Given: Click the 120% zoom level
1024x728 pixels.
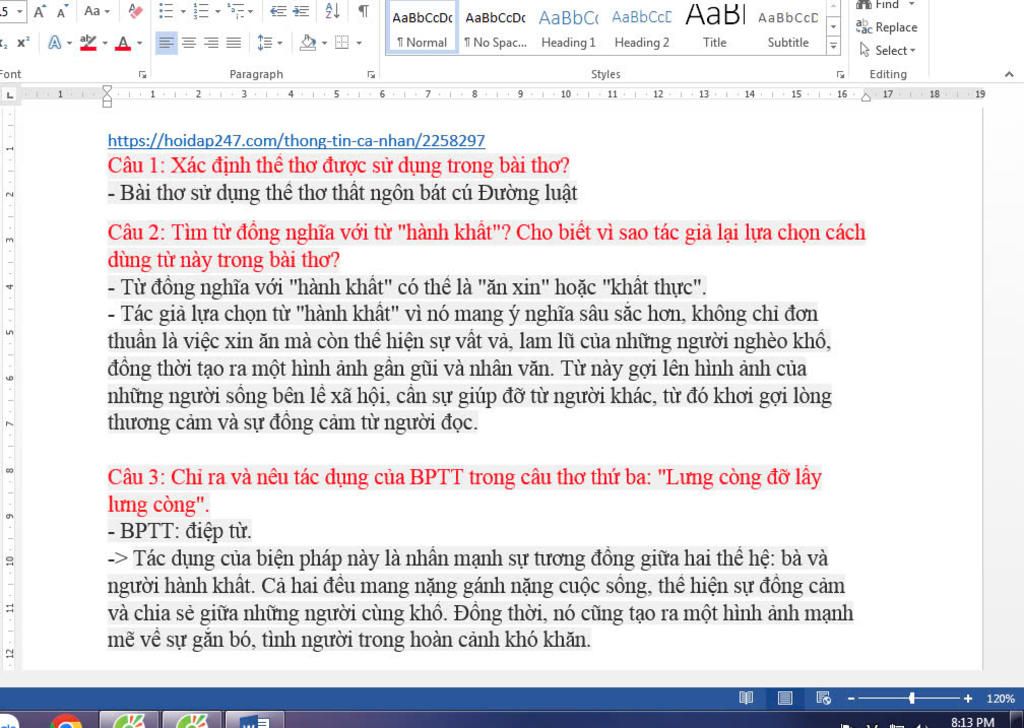Looking at the screenshot, I should pos(1000,699).
